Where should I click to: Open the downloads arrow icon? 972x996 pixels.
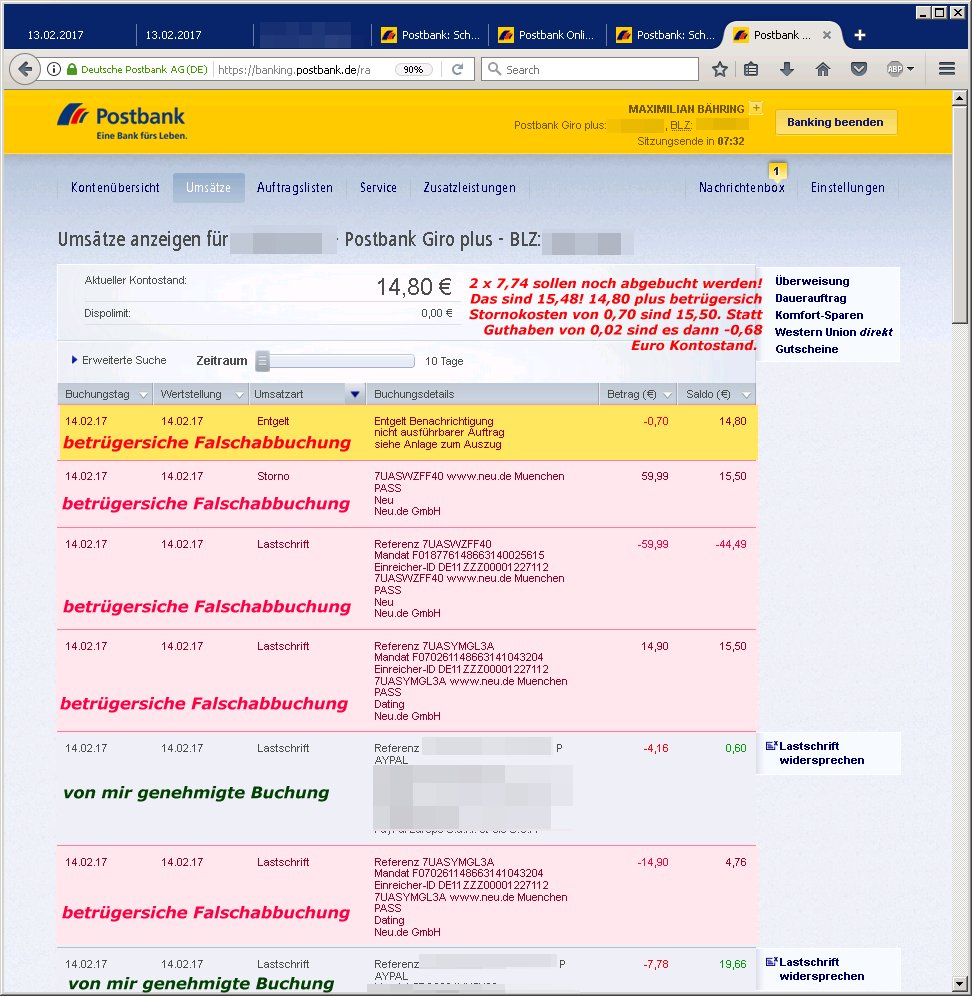(786, 69)
